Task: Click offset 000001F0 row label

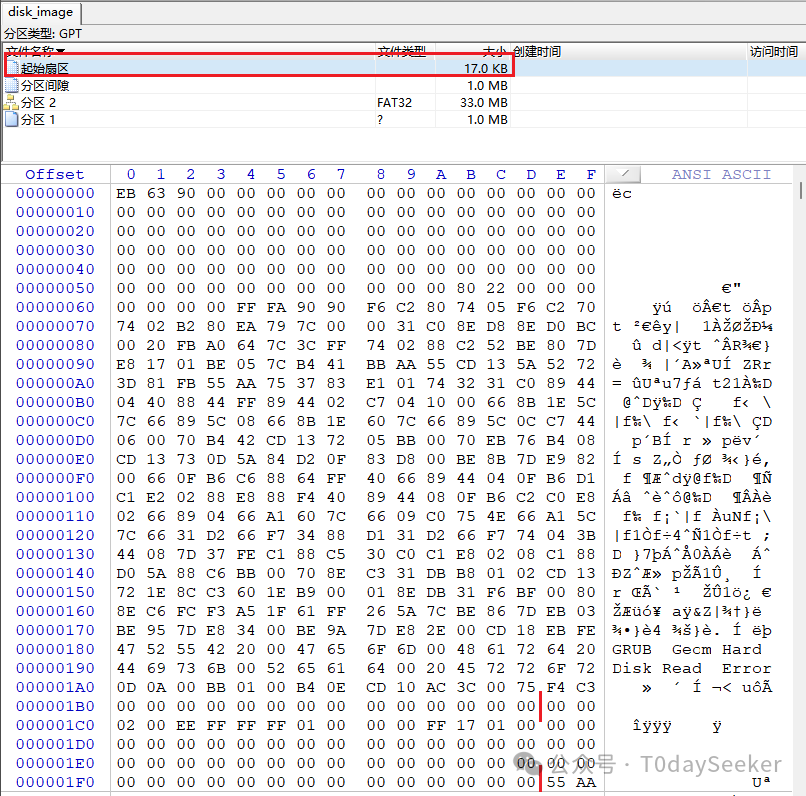Action: tap(55, 783)
